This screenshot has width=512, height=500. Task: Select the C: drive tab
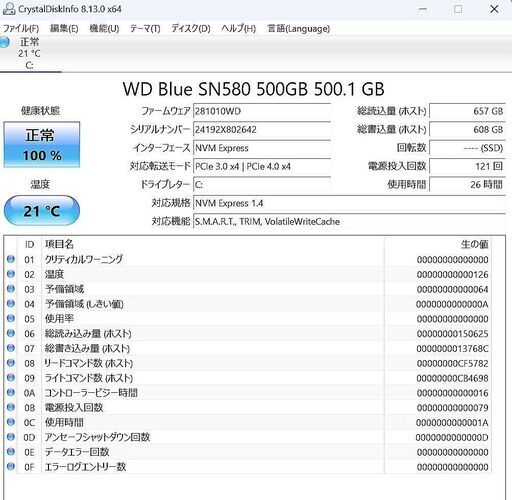[x=29, y=54]
